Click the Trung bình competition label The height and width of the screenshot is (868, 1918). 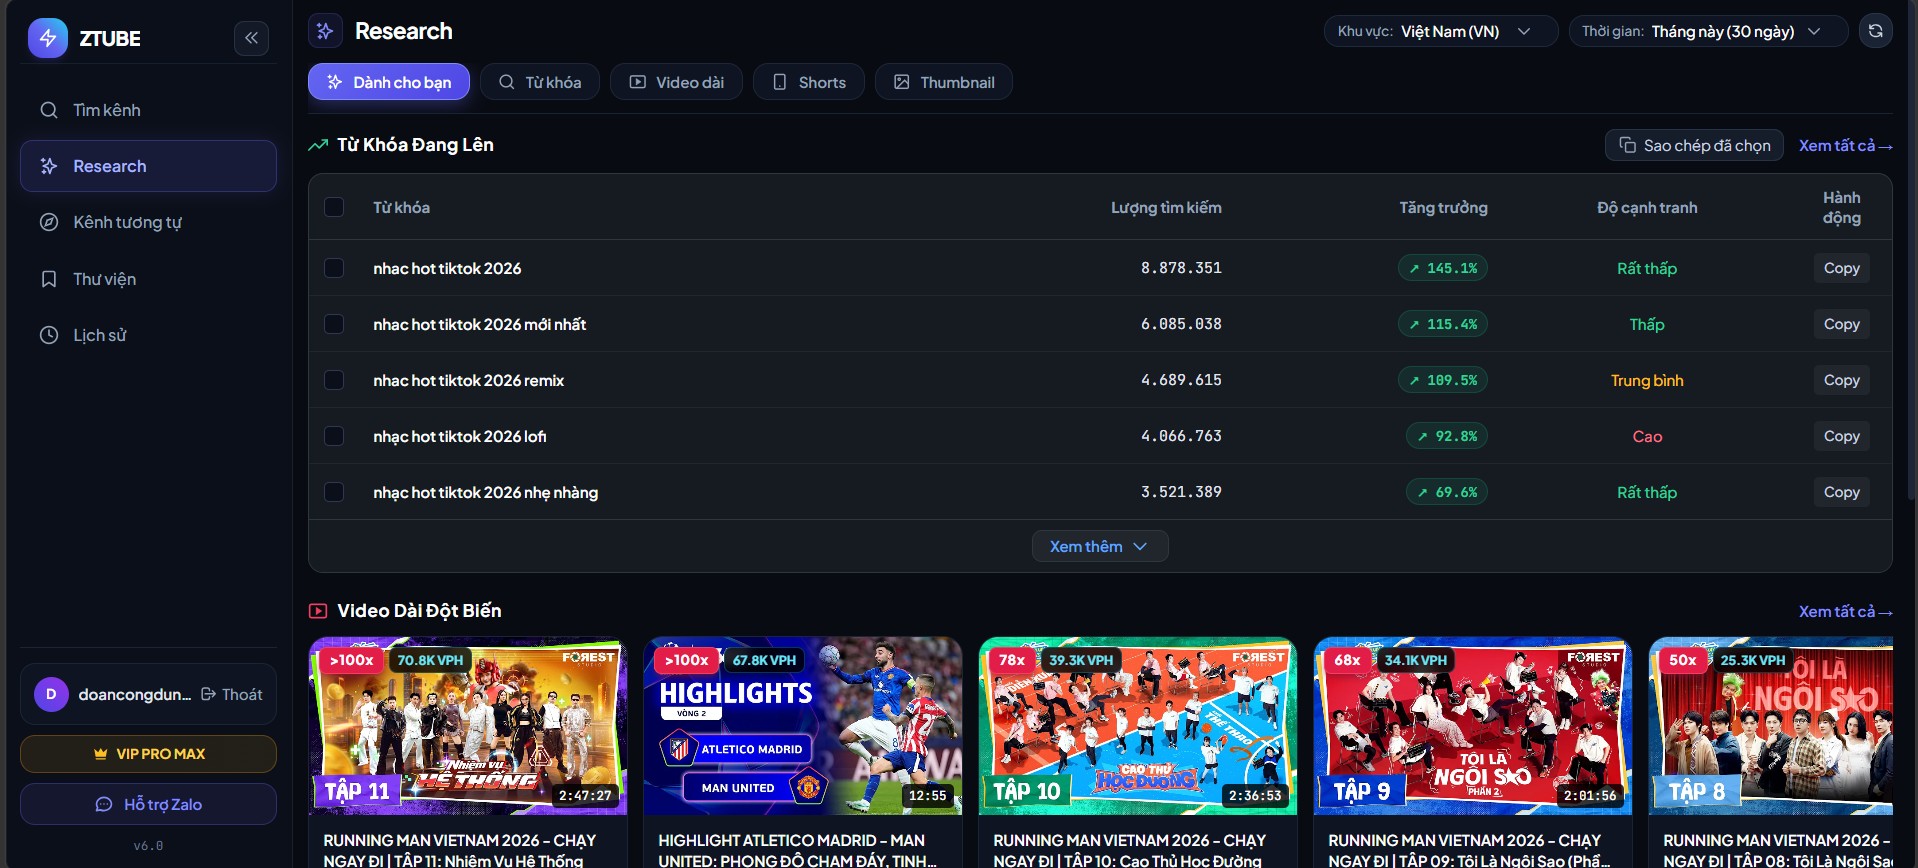pos(1647,380)
